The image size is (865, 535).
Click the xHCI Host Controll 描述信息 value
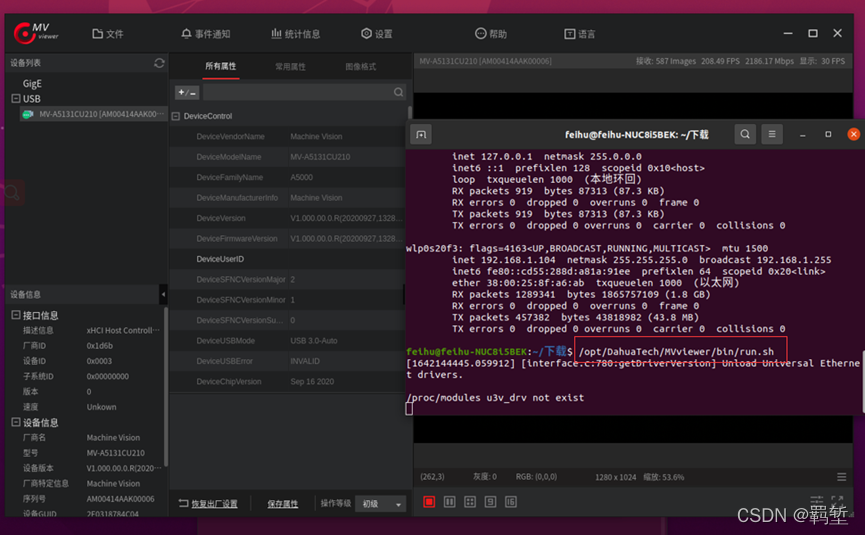tap(122, 330)
